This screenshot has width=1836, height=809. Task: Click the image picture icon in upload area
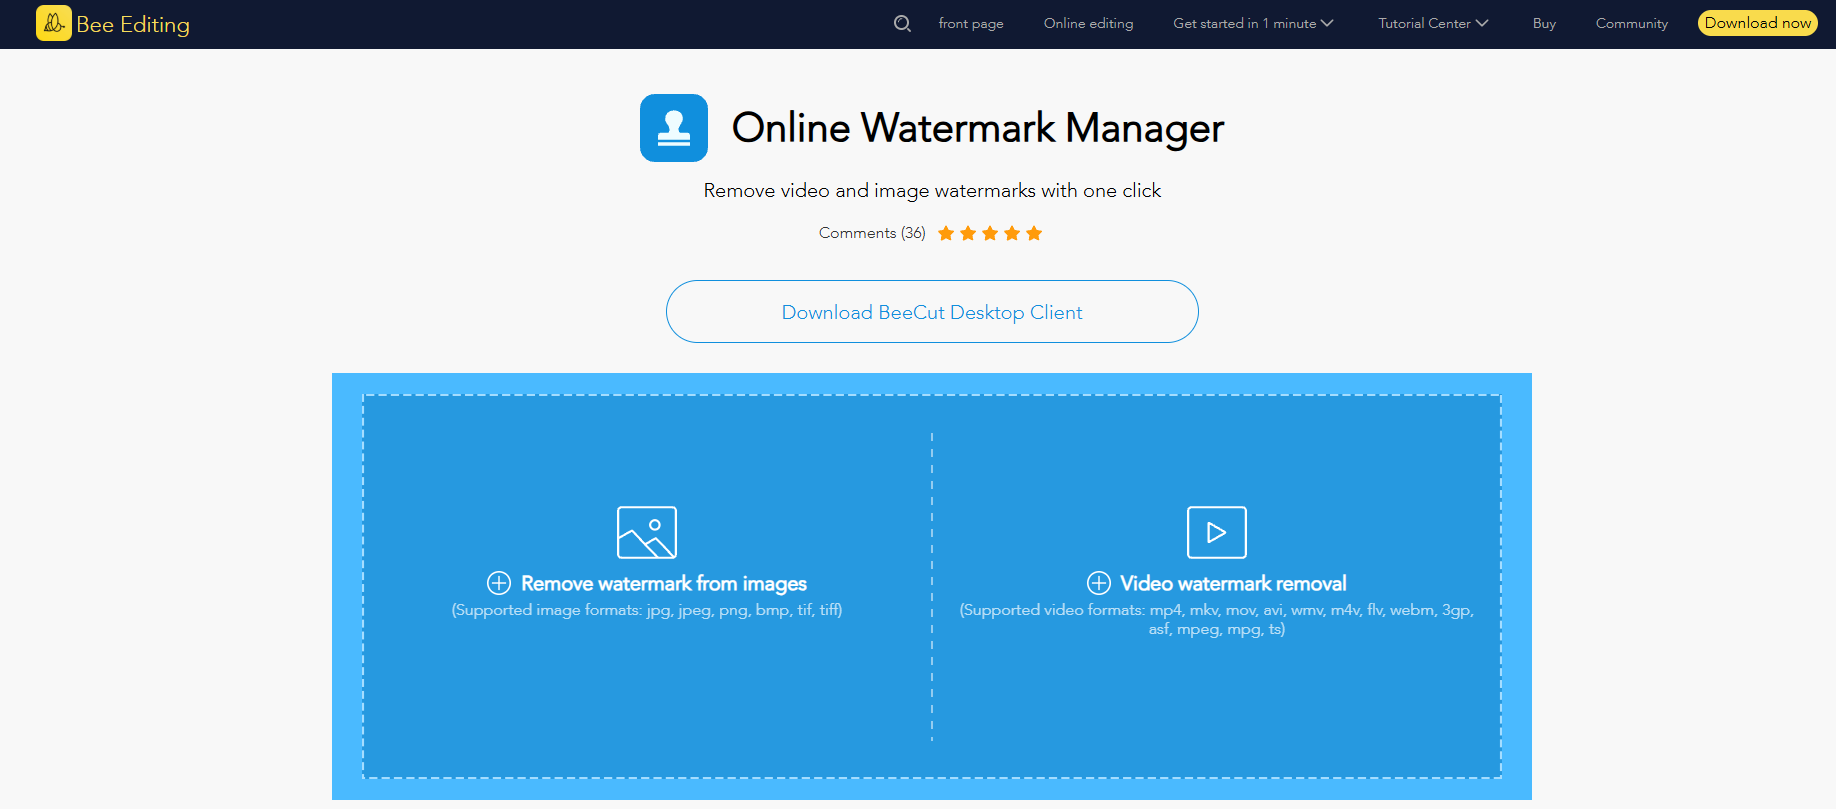click(647, 532)
